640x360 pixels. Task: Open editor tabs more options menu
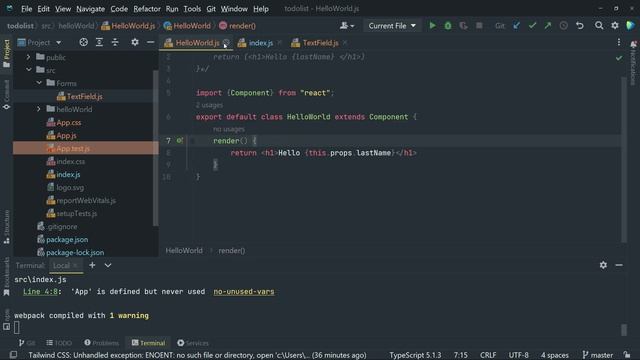click(619, 42)
